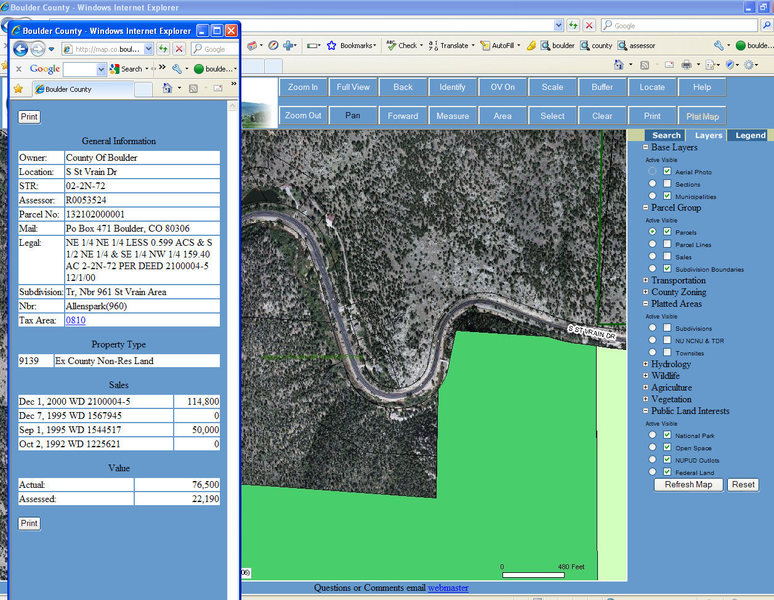774x600 pixels.
Task: Click the highlighter icon in Google toolbar
Action: point(531,46)
